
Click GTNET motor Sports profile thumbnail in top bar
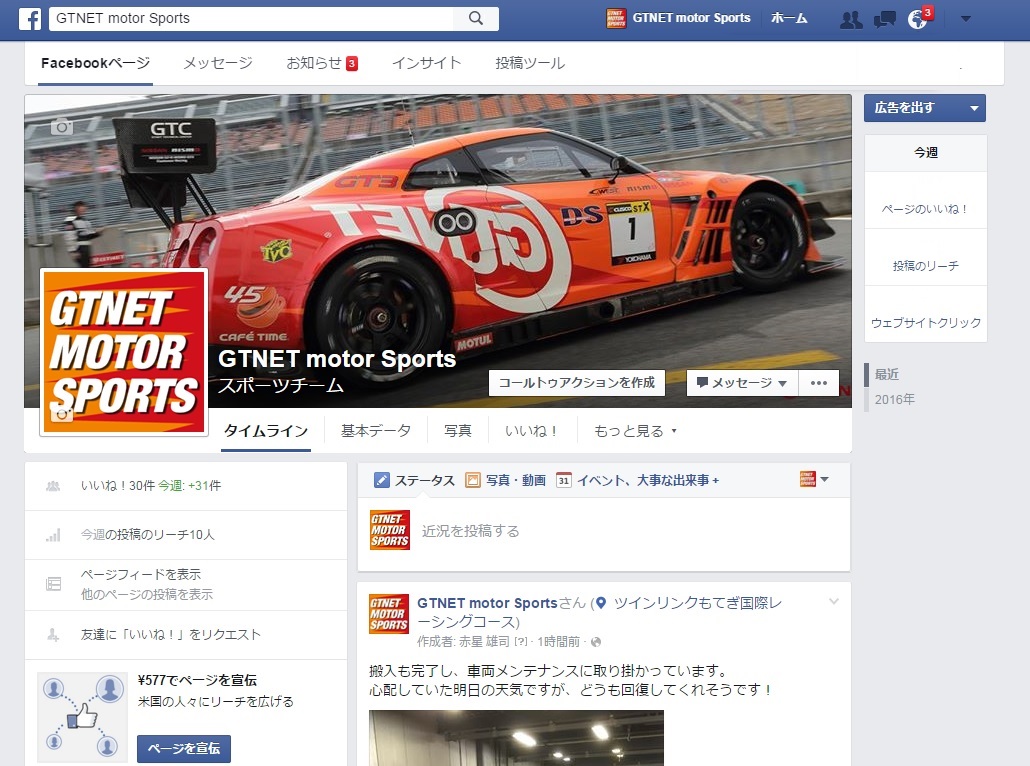point(616,18)
